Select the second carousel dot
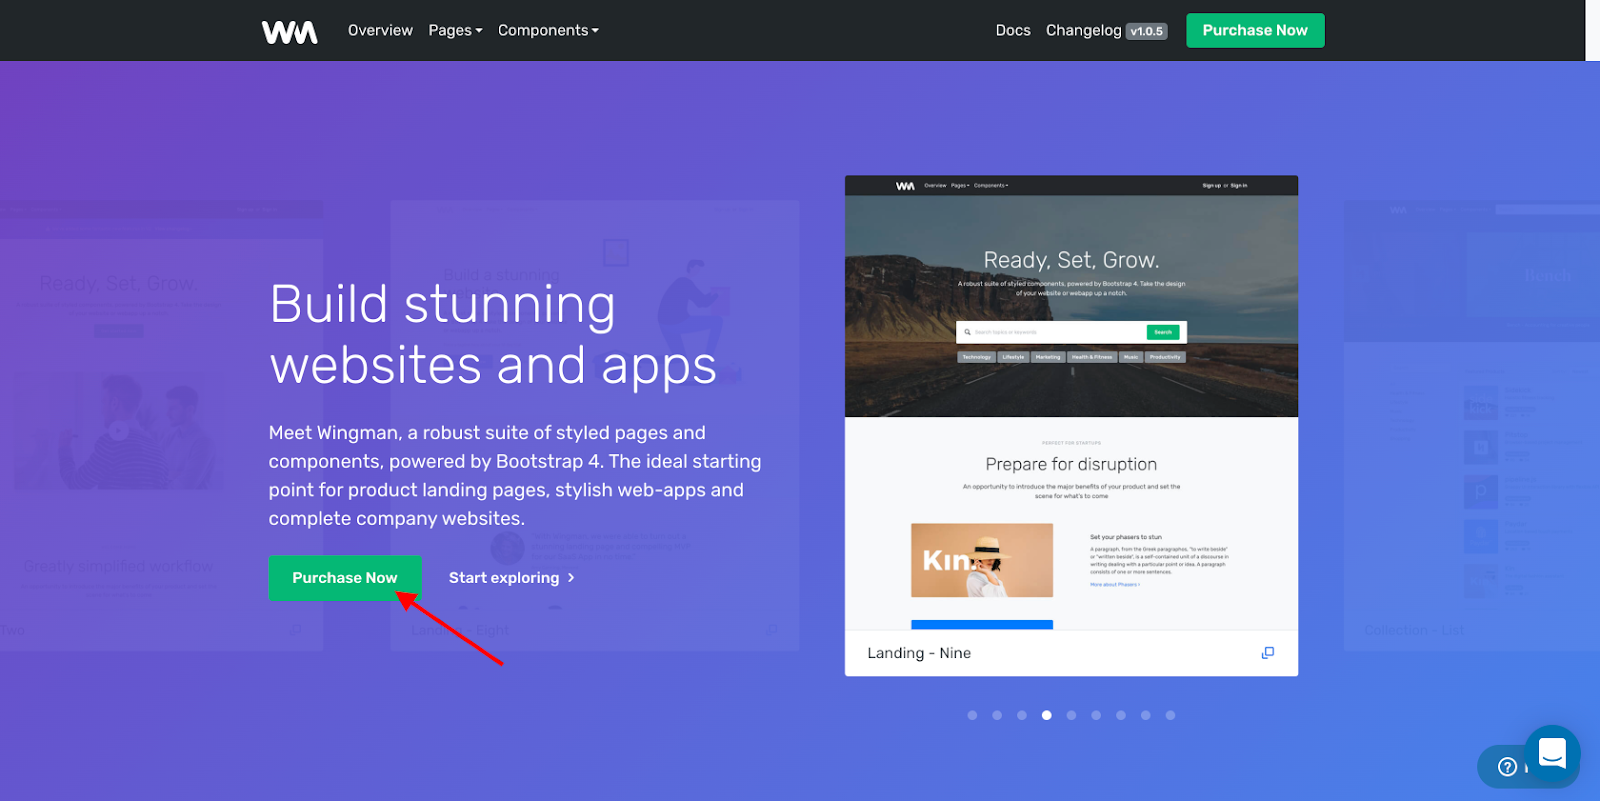1600x801 pixels. 997,715
